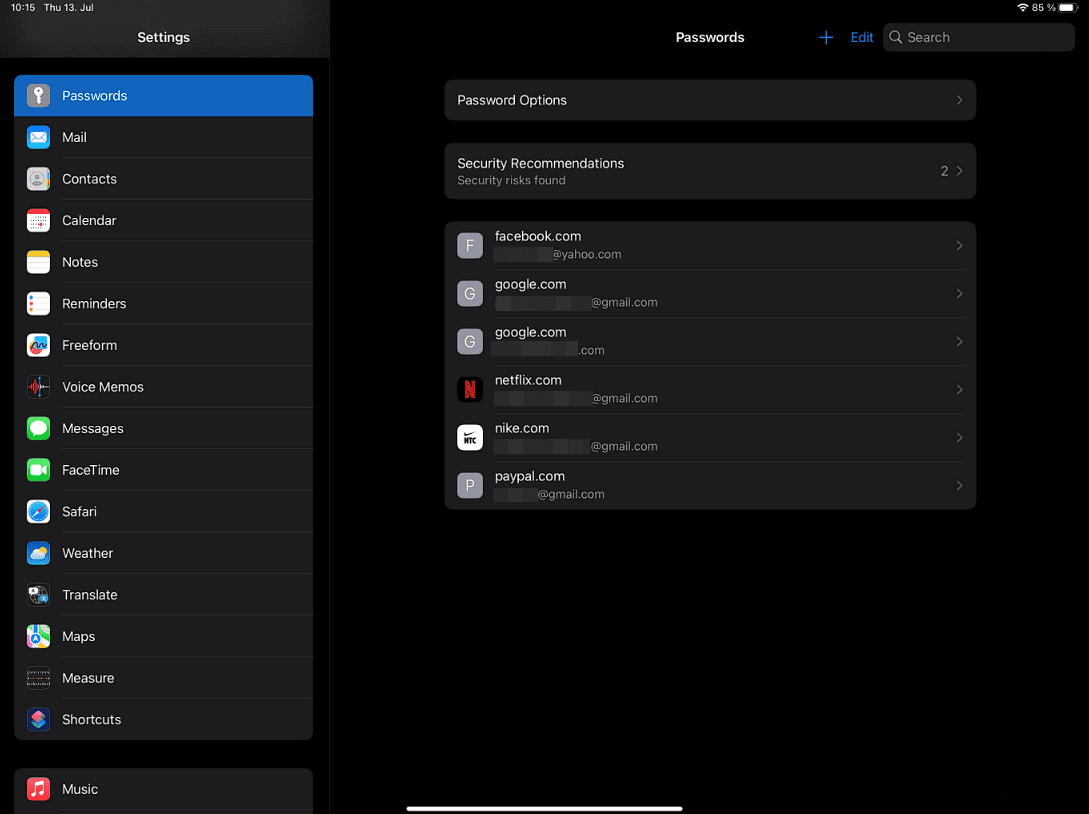Open the Weather cloud icon
Screen dimensions: 1089x814
point(38,554)
